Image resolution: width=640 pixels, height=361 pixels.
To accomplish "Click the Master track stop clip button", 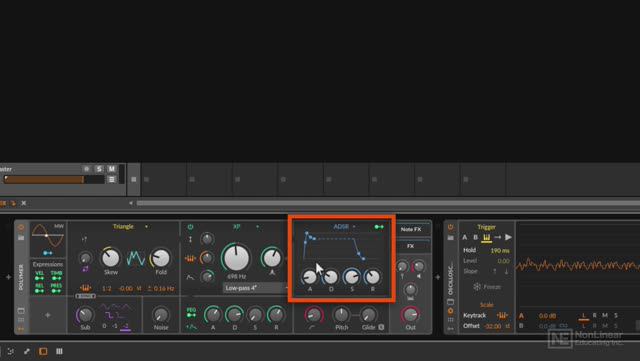I will pyautogui.click(x=133, y=179).
